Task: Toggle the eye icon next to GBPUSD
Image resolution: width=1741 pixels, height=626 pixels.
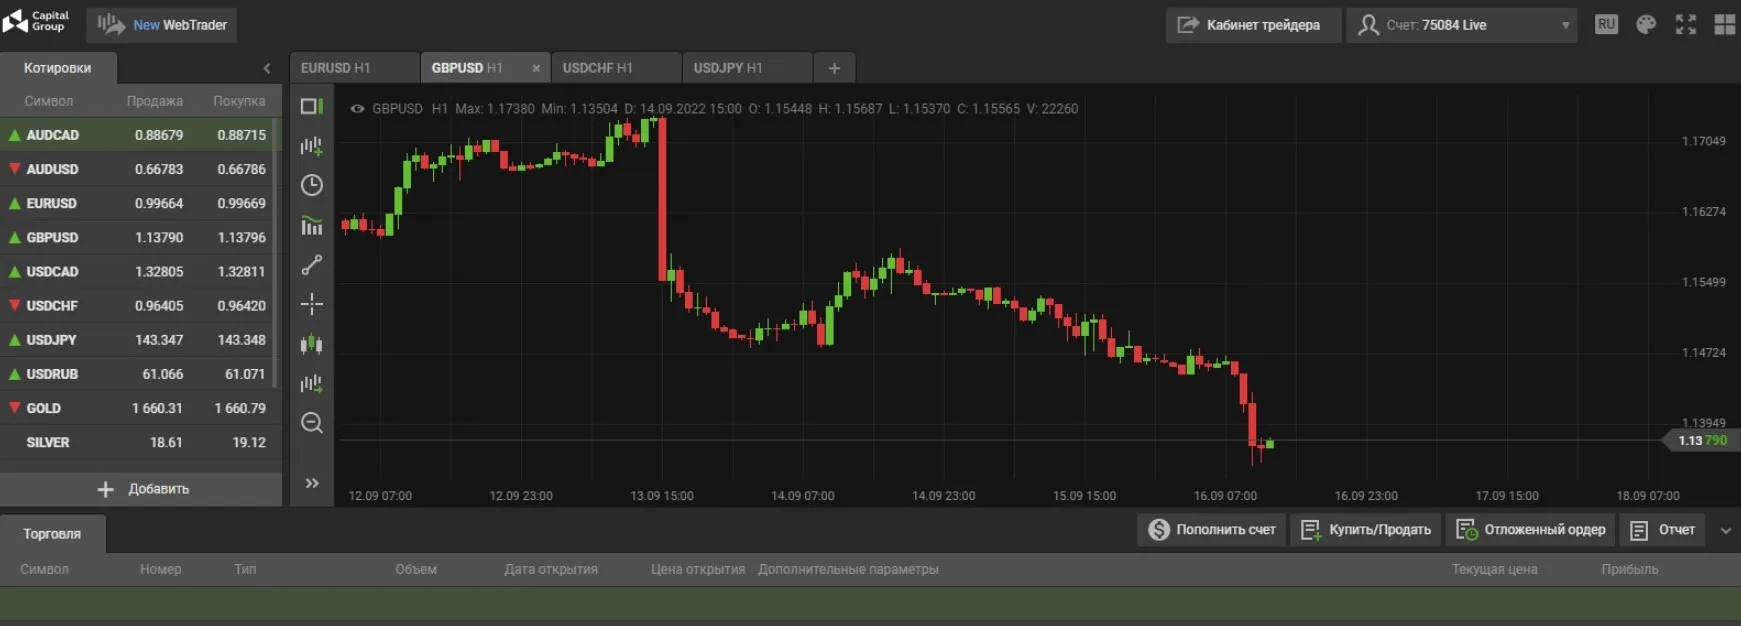Action: coord(357,109)
